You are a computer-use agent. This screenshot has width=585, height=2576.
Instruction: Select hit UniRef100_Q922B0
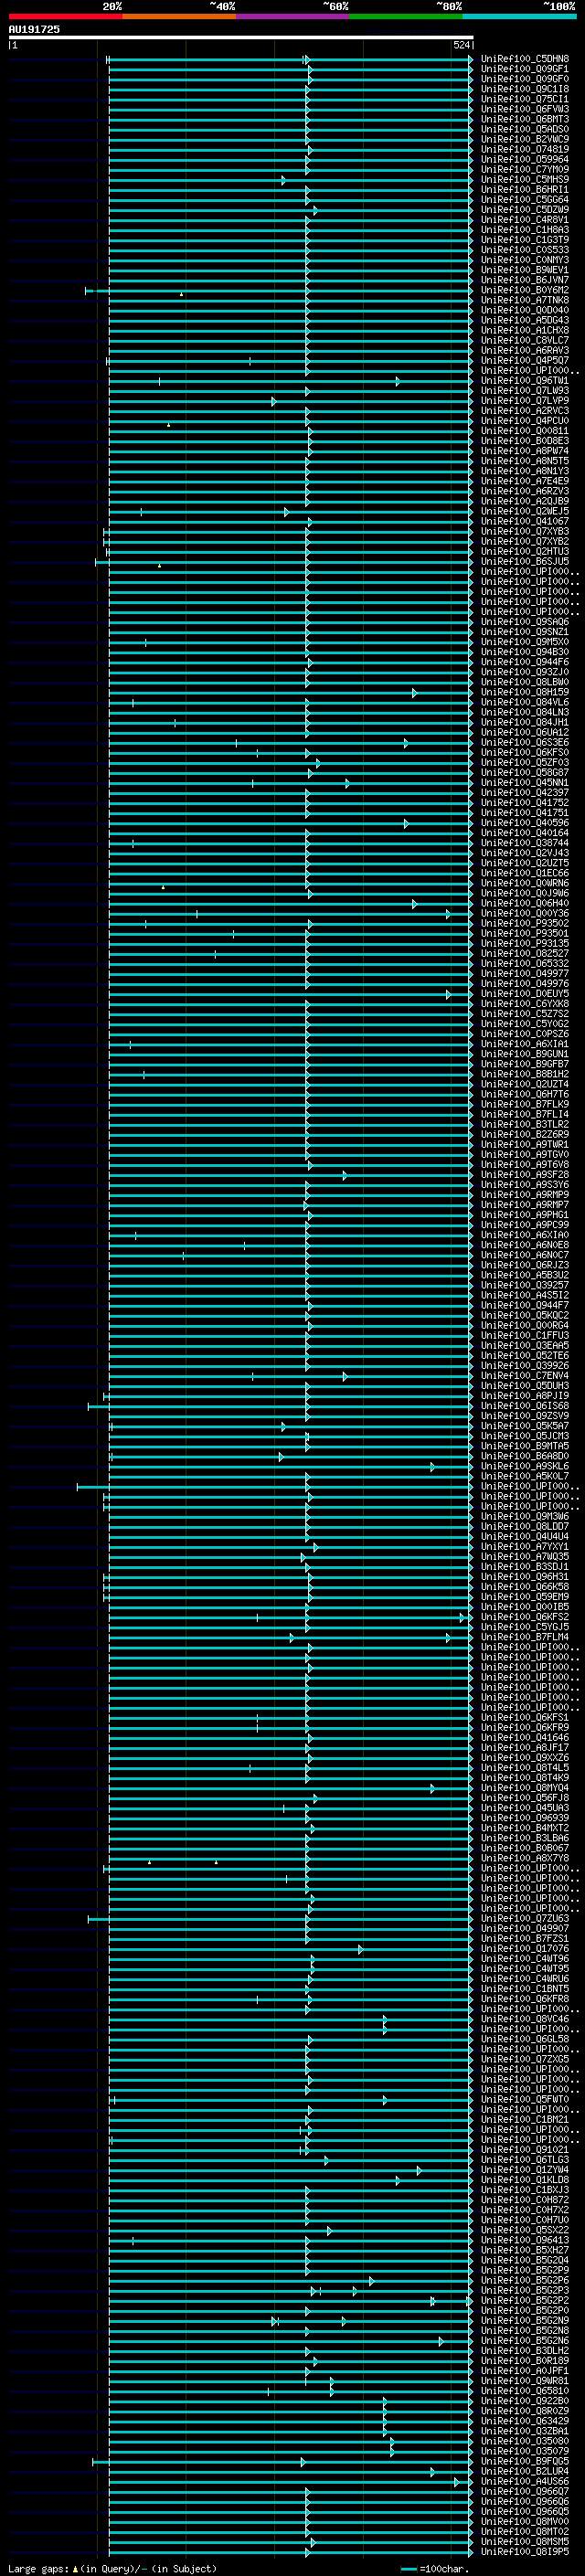coord(525,2401)
